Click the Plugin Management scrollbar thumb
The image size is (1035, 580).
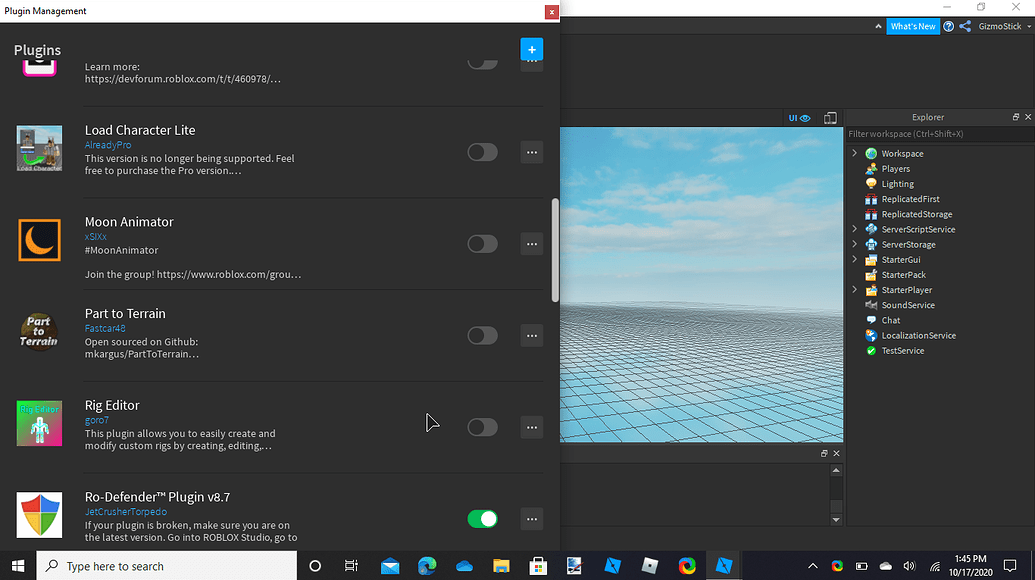(555, 250)
